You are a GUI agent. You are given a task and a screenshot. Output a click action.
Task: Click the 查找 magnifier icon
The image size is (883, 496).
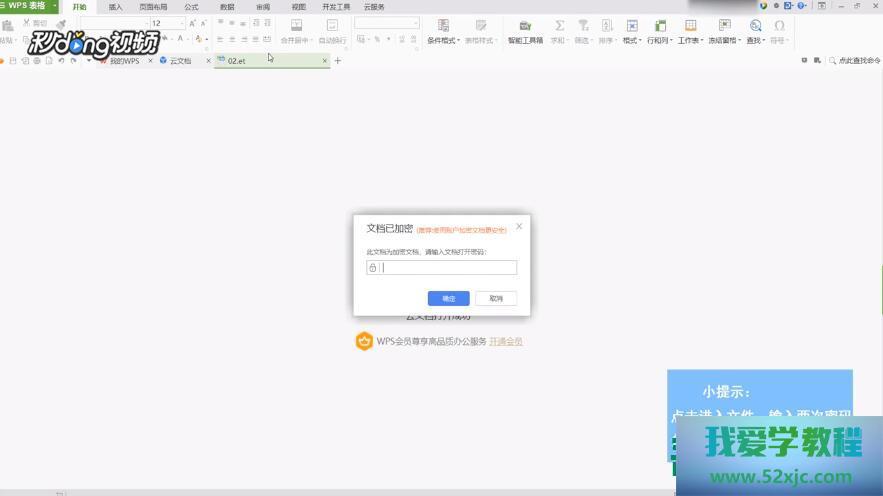point(755,26)
